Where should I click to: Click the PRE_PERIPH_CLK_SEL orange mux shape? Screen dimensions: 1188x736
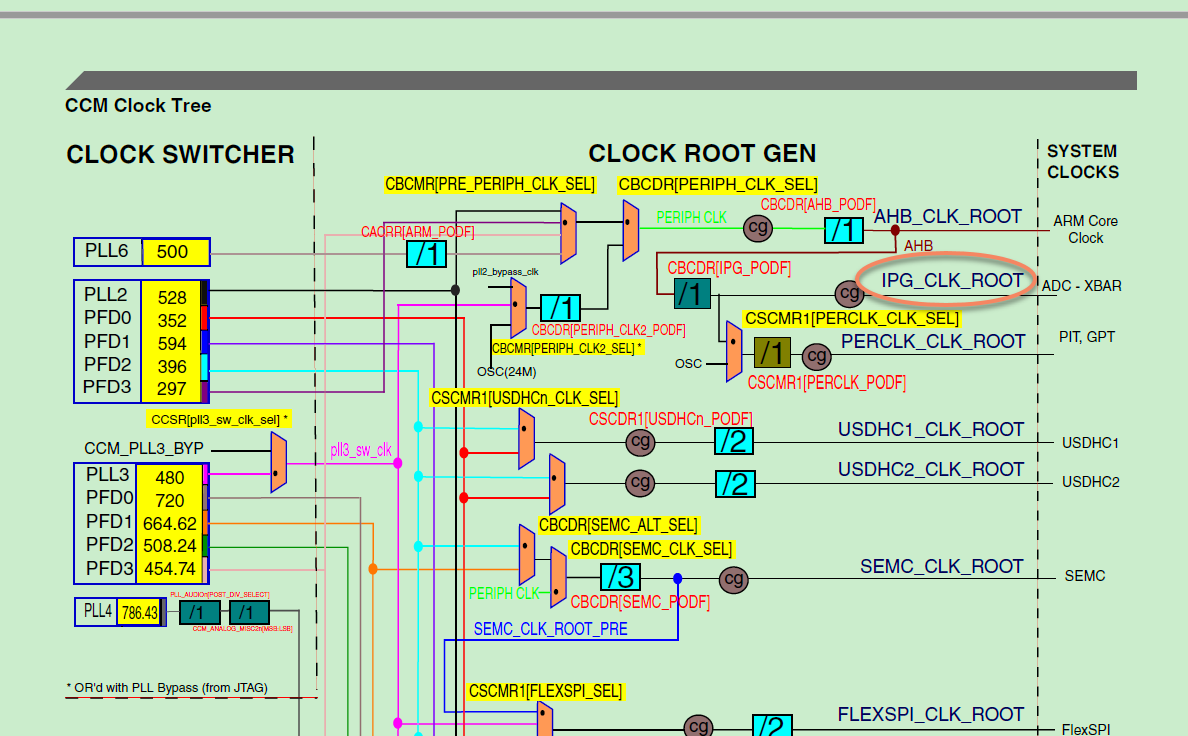(x=568, y=233)
